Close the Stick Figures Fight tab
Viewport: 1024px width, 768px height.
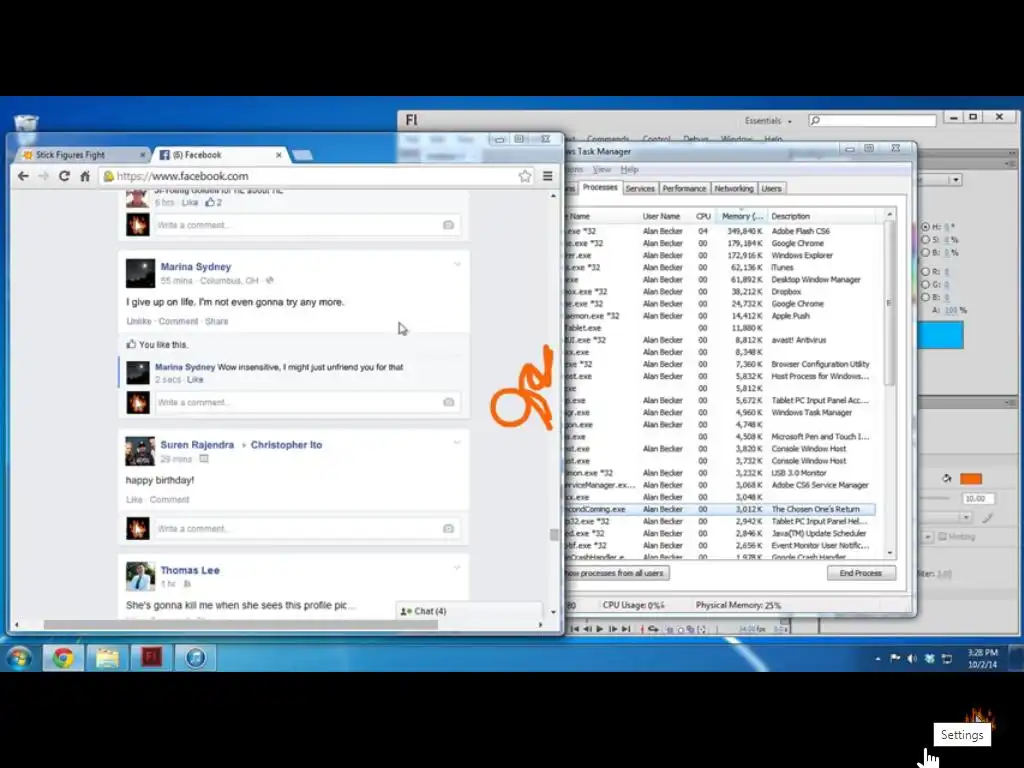[142, 155]
